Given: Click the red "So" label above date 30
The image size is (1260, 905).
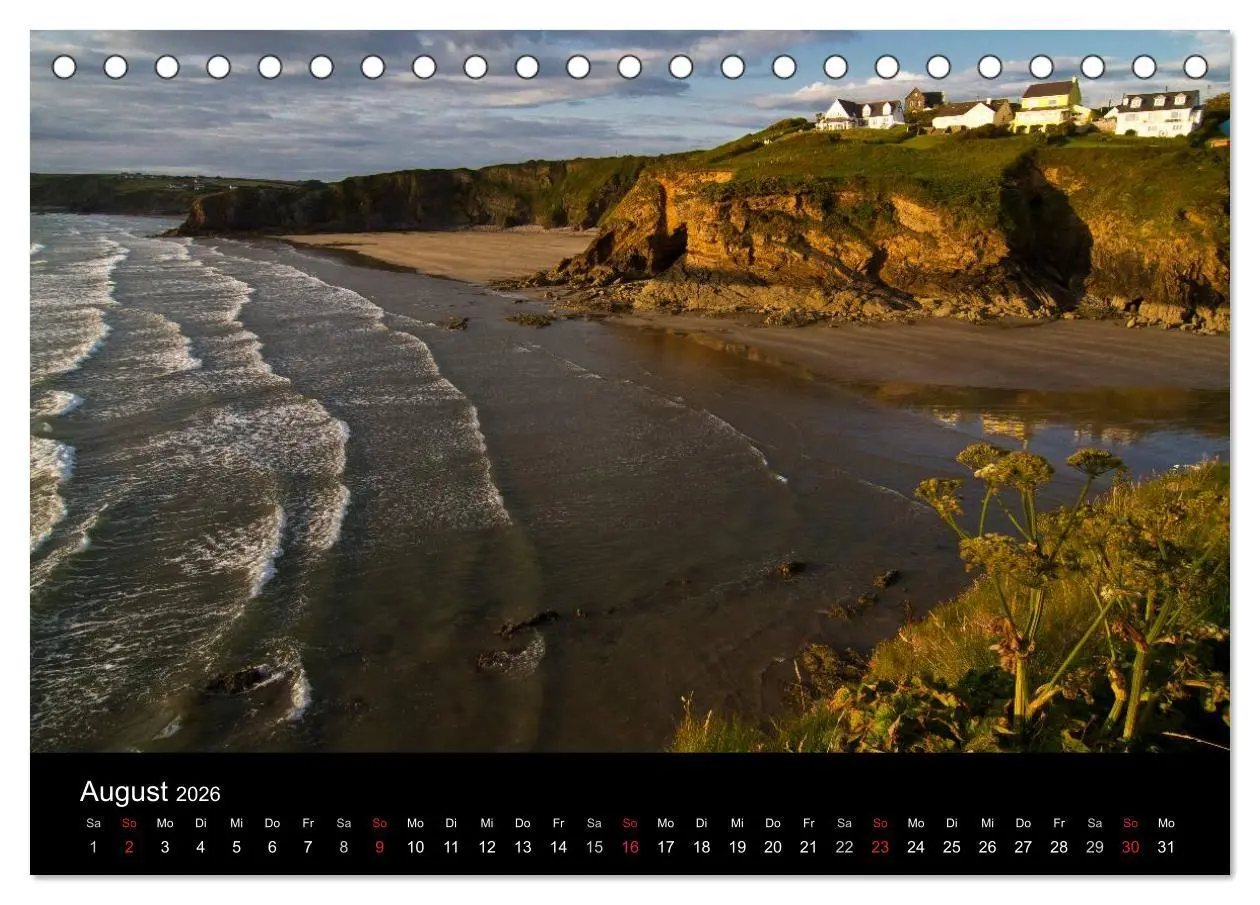Looking at the screenshot, I should pyautogui.click(x=1130, y=823).
